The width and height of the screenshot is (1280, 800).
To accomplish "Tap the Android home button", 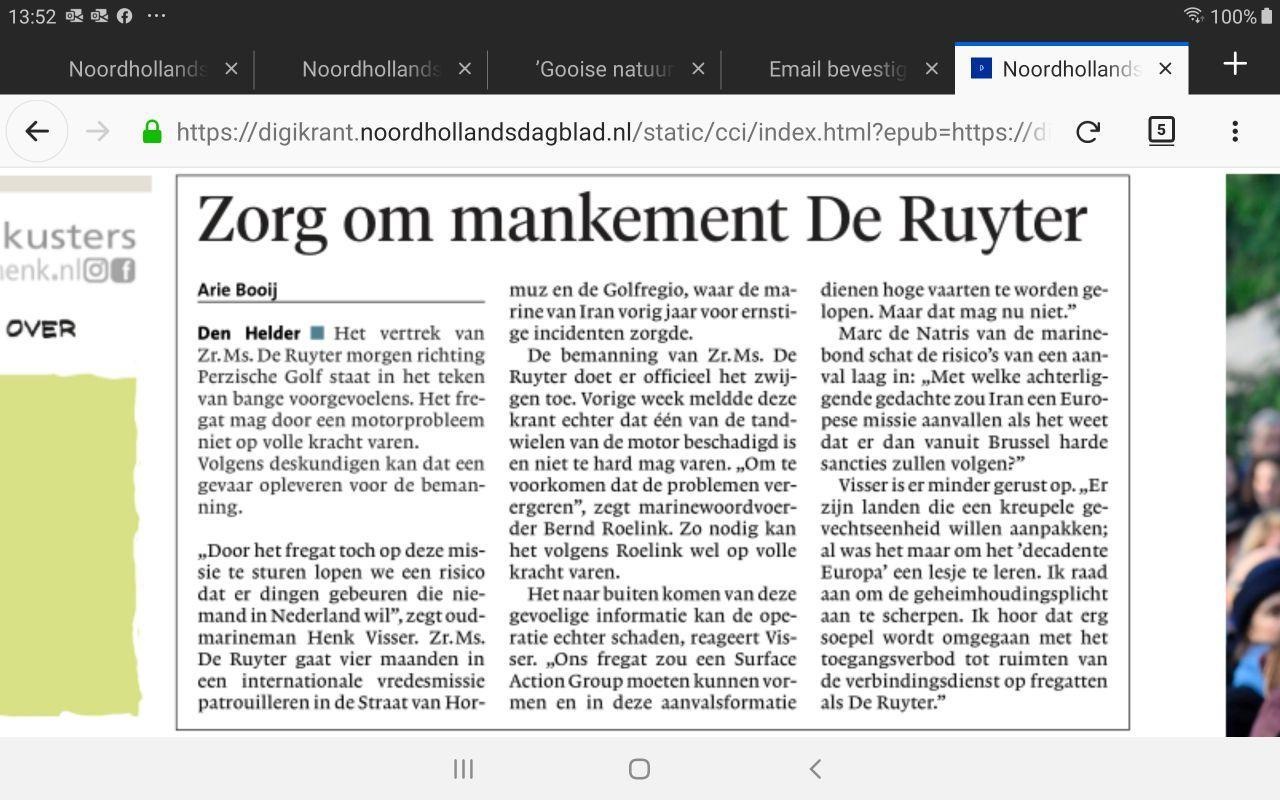I will (x=640, y=768).
